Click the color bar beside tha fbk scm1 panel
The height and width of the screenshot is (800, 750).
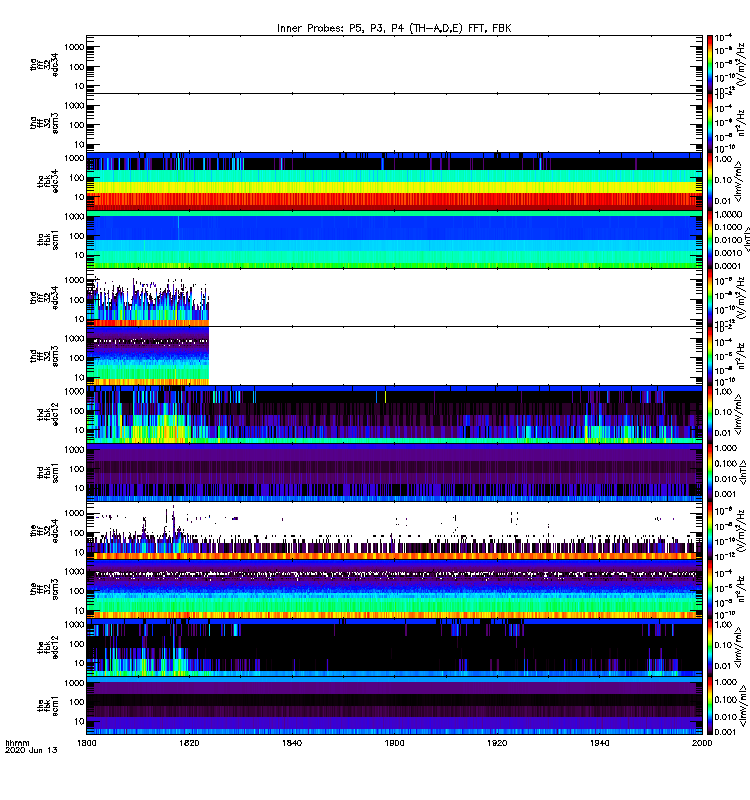[710, 239]
